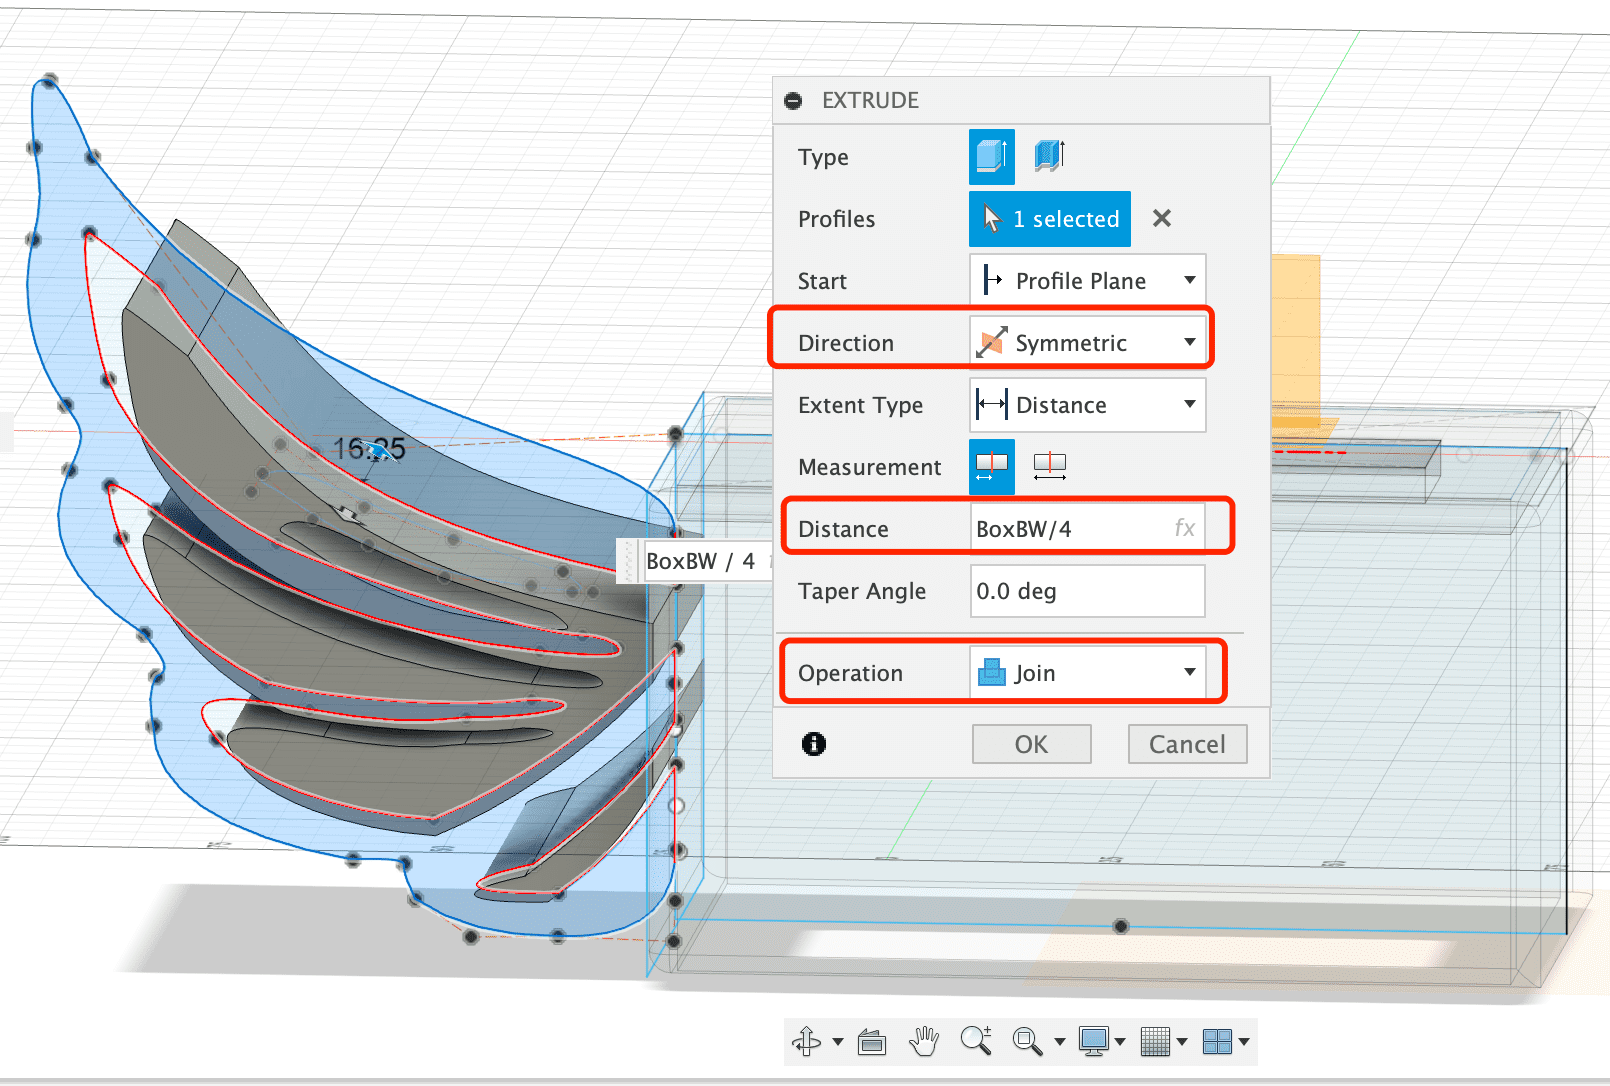Open the Operation 'Join' dropdown

(1088, 673)
